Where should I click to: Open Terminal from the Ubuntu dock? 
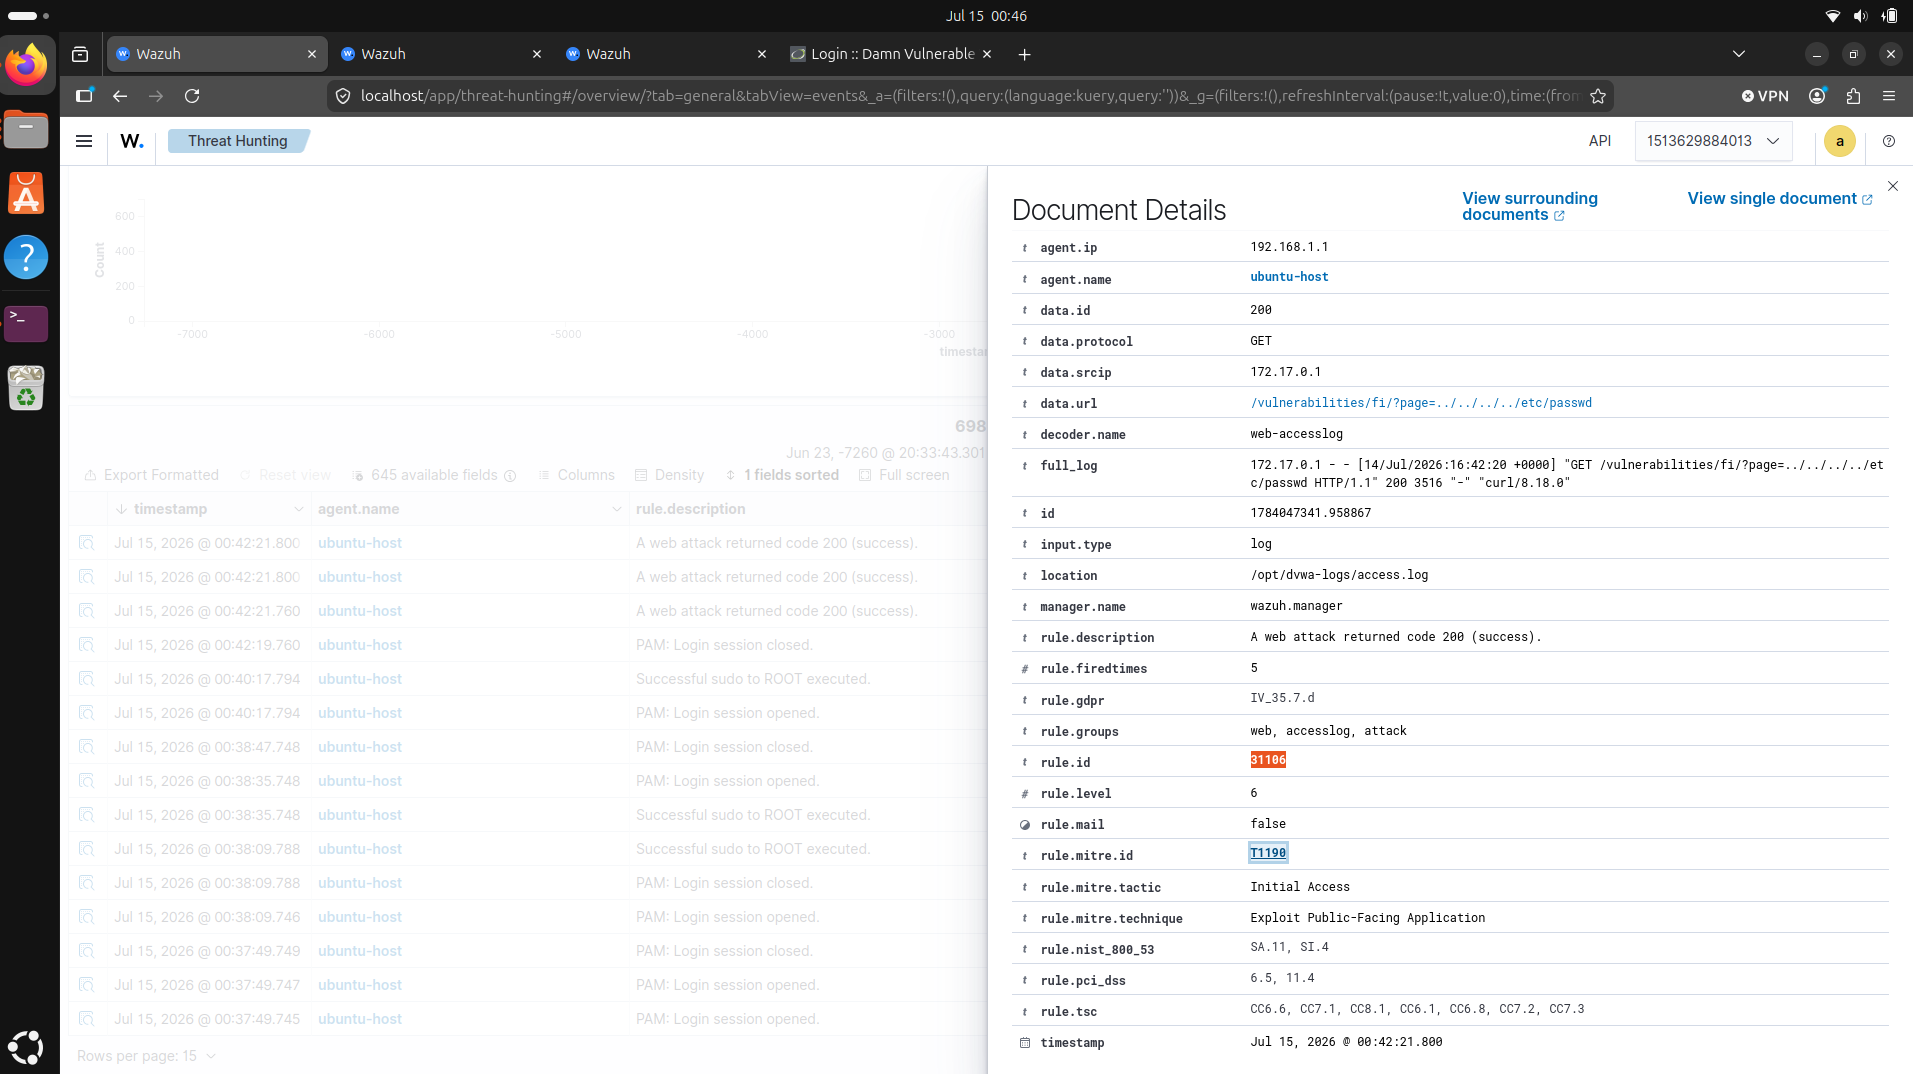pyautogui.click(x=26, y=323)
